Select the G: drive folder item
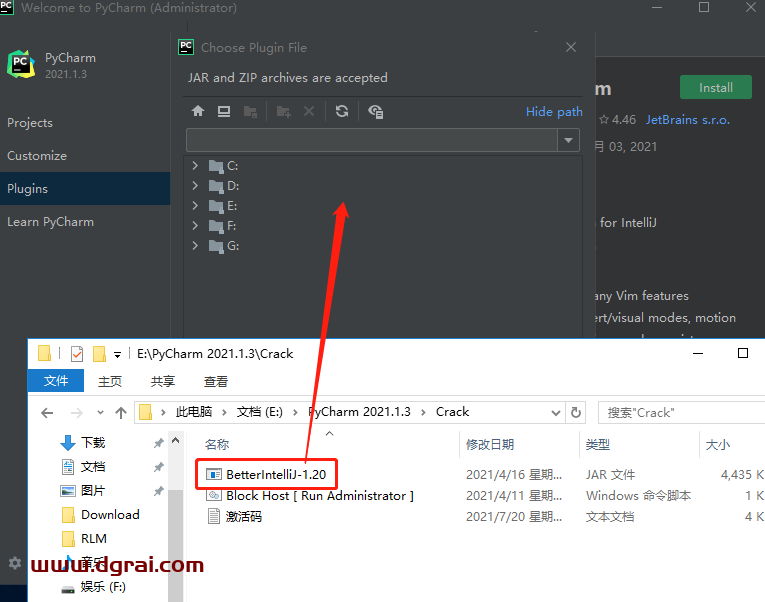The image size is (765, 602). [x=224, y=246]
